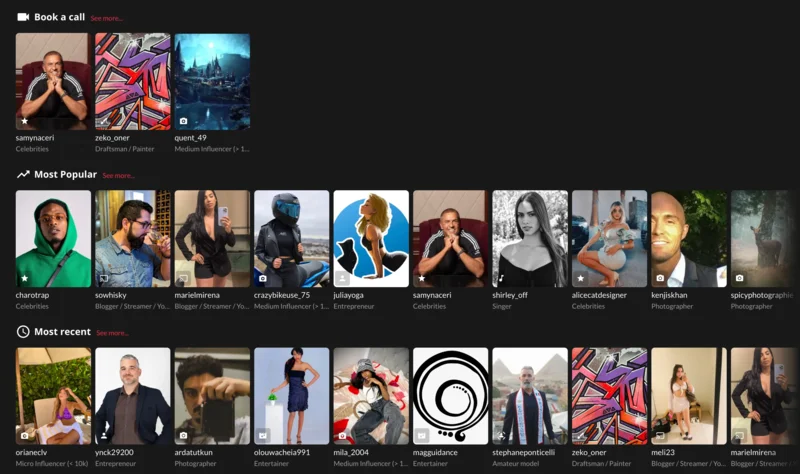Click the camera badge on spicyphotographie card
This screenshot has height=474, width=800.
740,278
